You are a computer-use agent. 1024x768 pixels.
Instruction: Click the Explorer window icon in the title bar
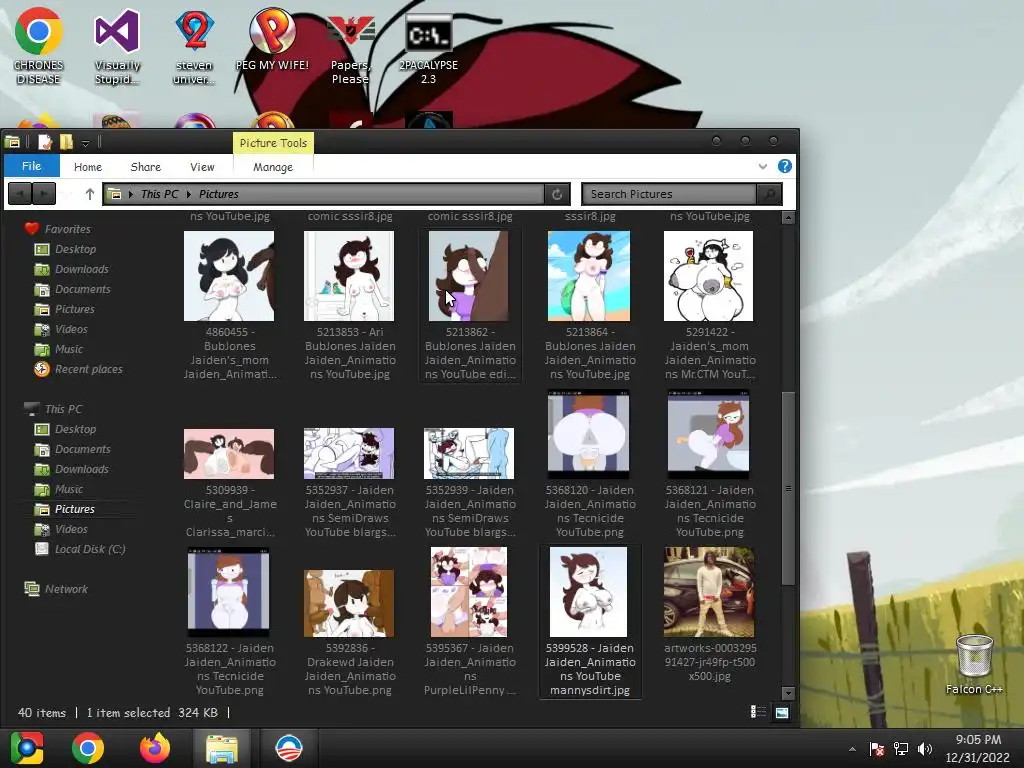[x=12, y=142]
